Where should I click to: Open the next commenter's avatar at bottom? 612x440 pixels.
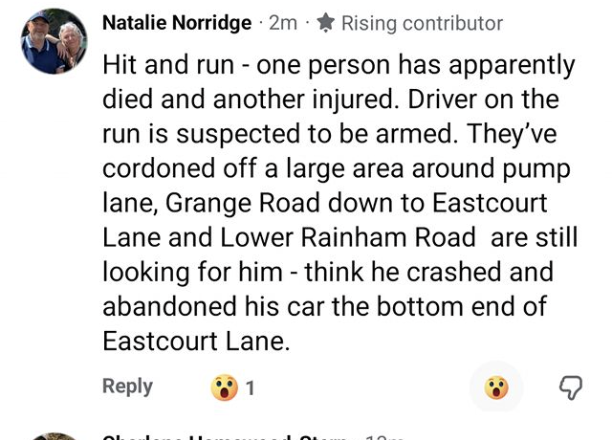[53, 436]
